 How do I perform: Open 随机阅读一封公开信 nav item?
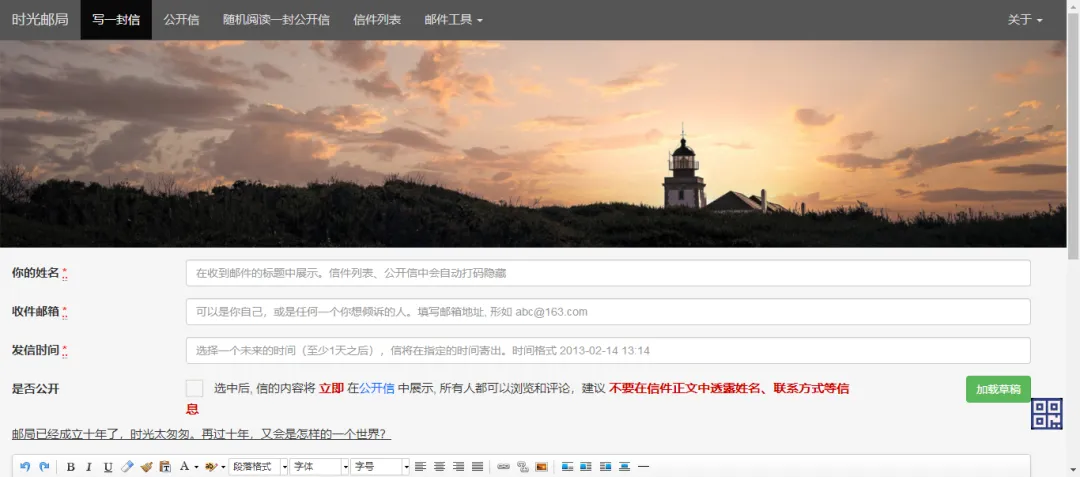pos(276,20)
